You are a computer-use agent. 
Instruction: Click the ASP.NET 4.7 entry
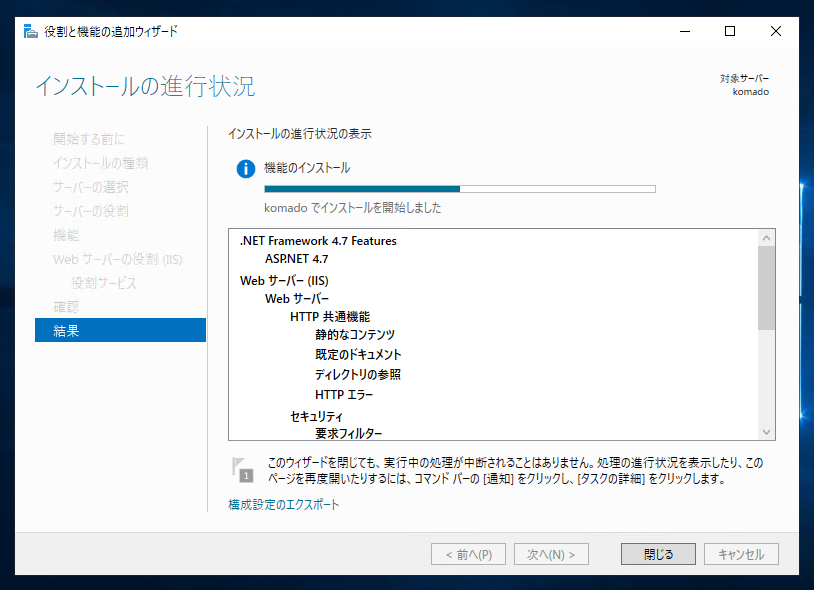tap(296, 258)
